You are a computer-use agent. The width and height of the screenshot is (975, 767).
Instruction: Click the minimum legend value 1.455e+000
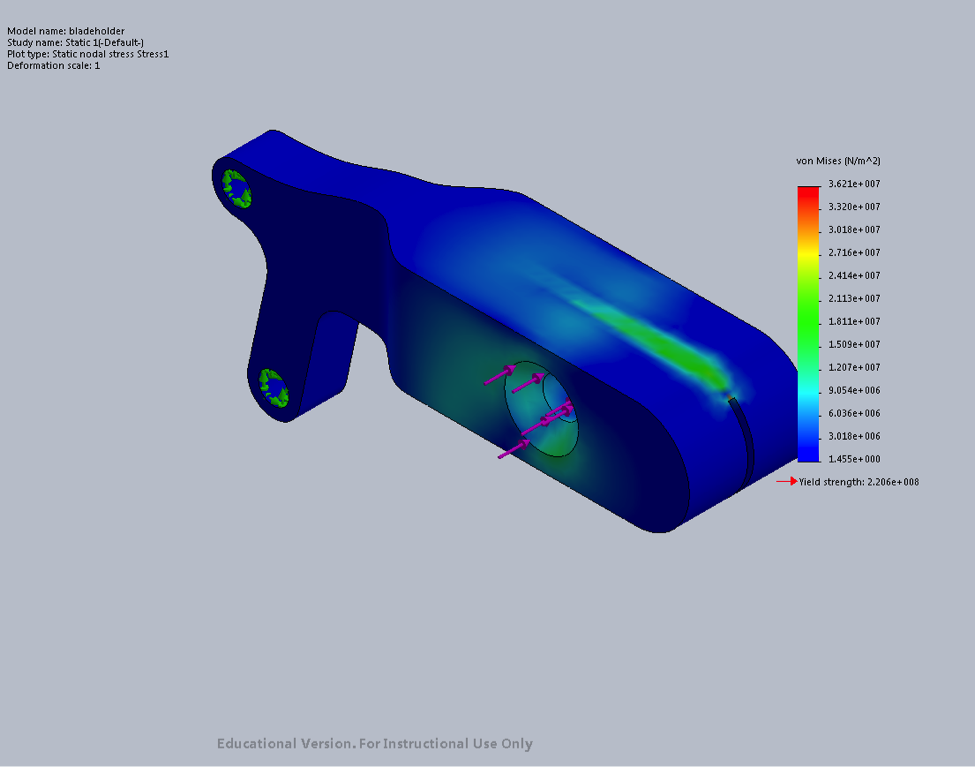click(x=854, y=459)
